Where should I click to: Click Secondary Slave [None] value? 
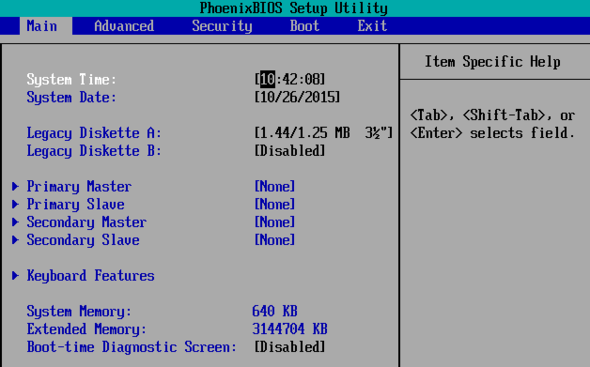click(x=275, y=240)
